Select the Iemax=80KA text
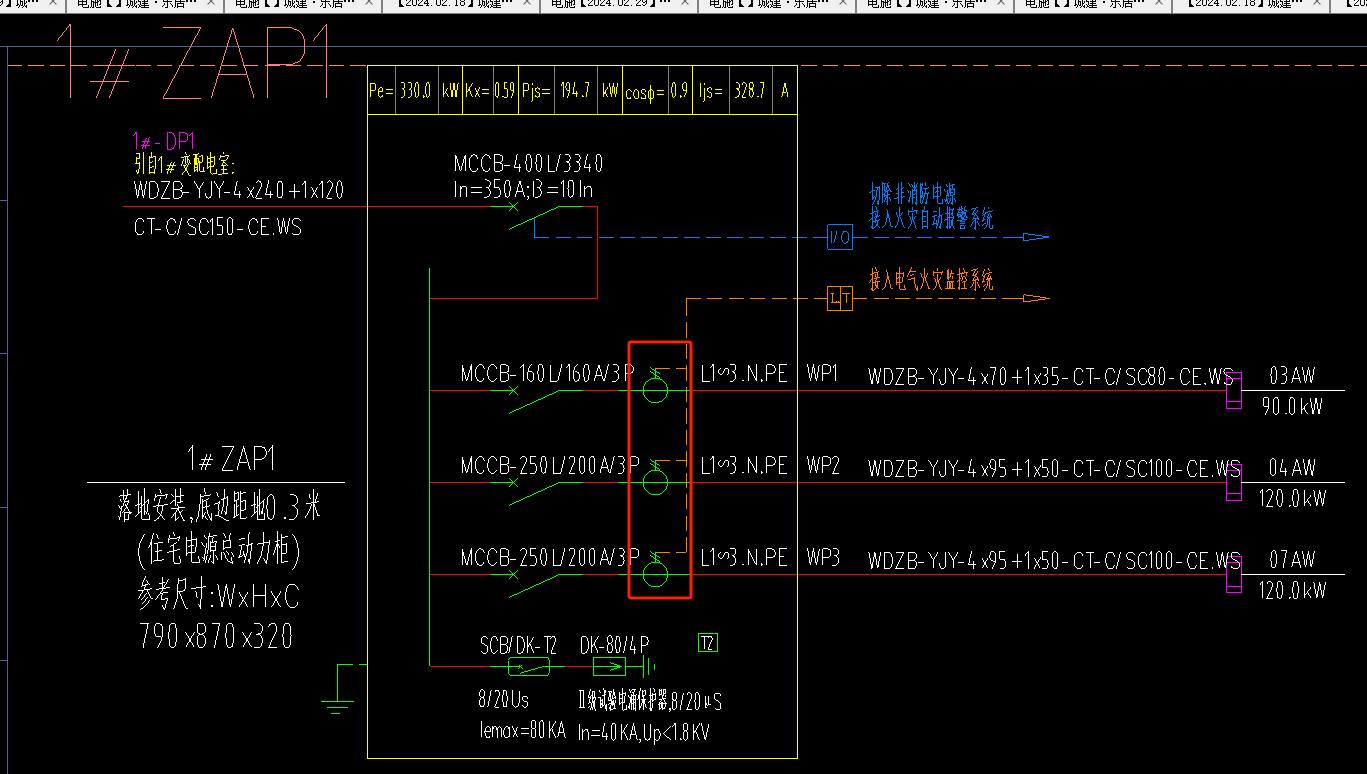Image resolution: width=1367 pixels, height=774 pixels. tap(523, 731)
